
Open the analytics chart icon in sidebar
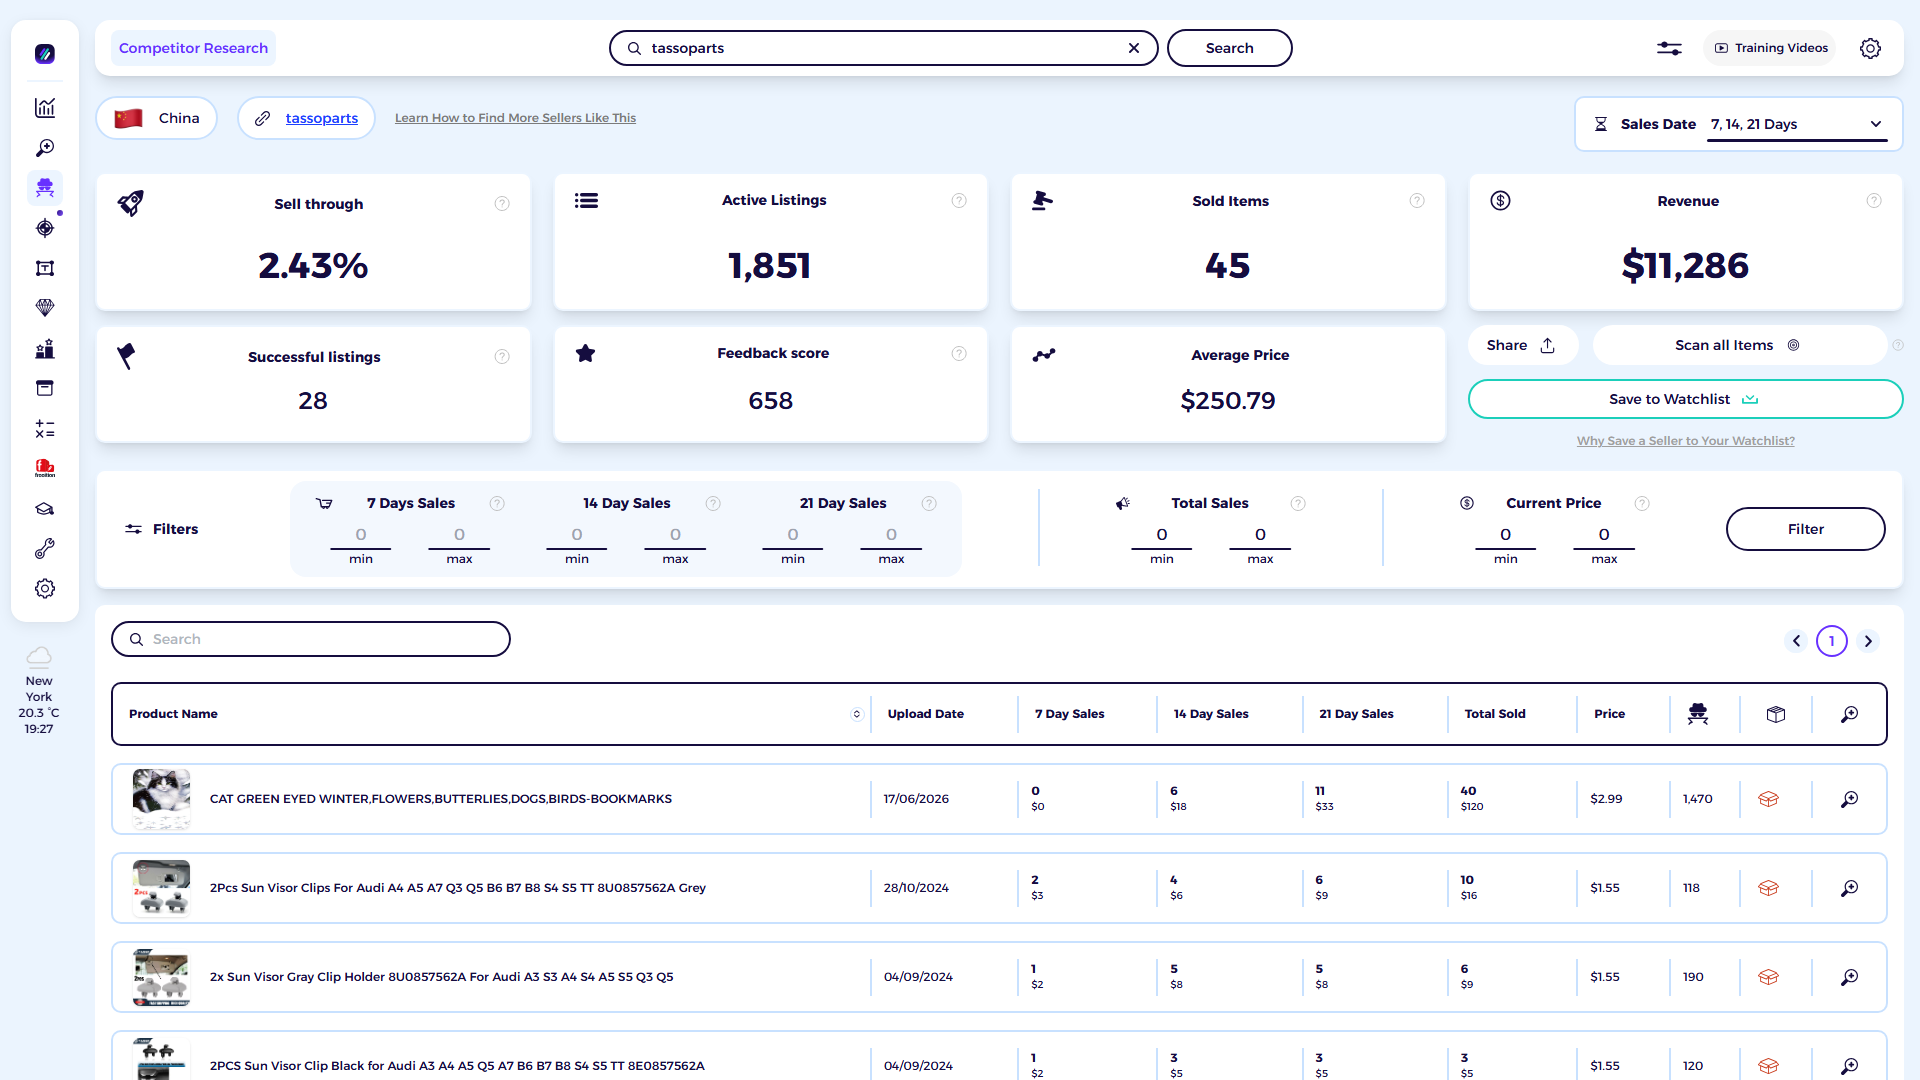[x=45, y=108]
